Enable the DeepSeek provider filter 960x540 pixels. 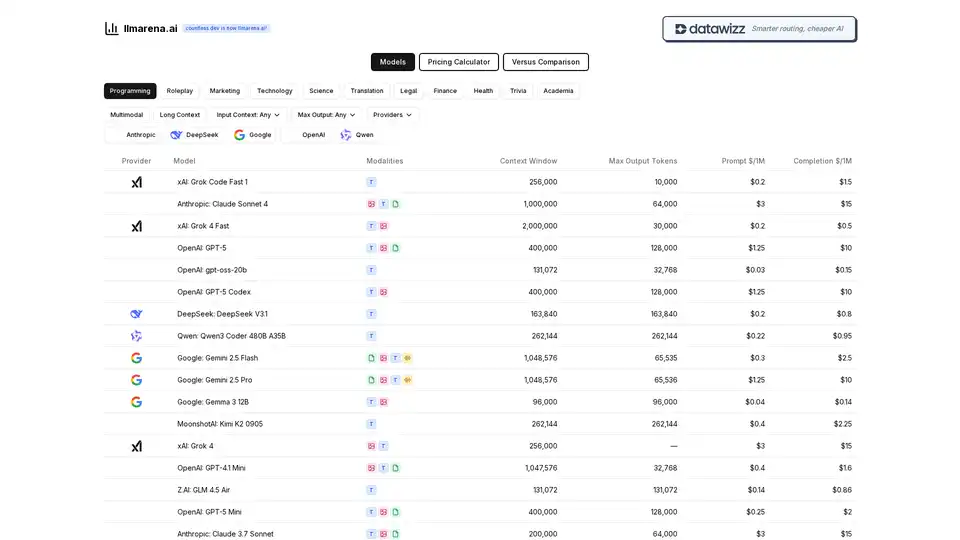click(x=194, y=135)
